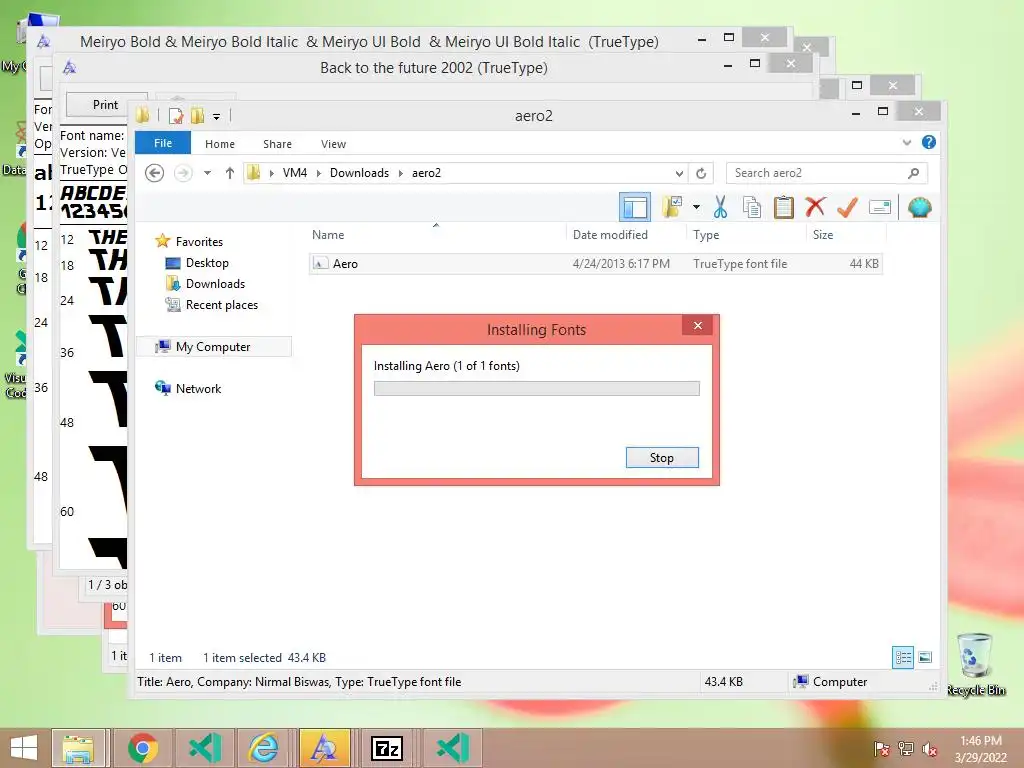Click Stop in Installing Fonts dialog
The height and width of the screenshot is (768, 1024).
click(x=662, y=458)
